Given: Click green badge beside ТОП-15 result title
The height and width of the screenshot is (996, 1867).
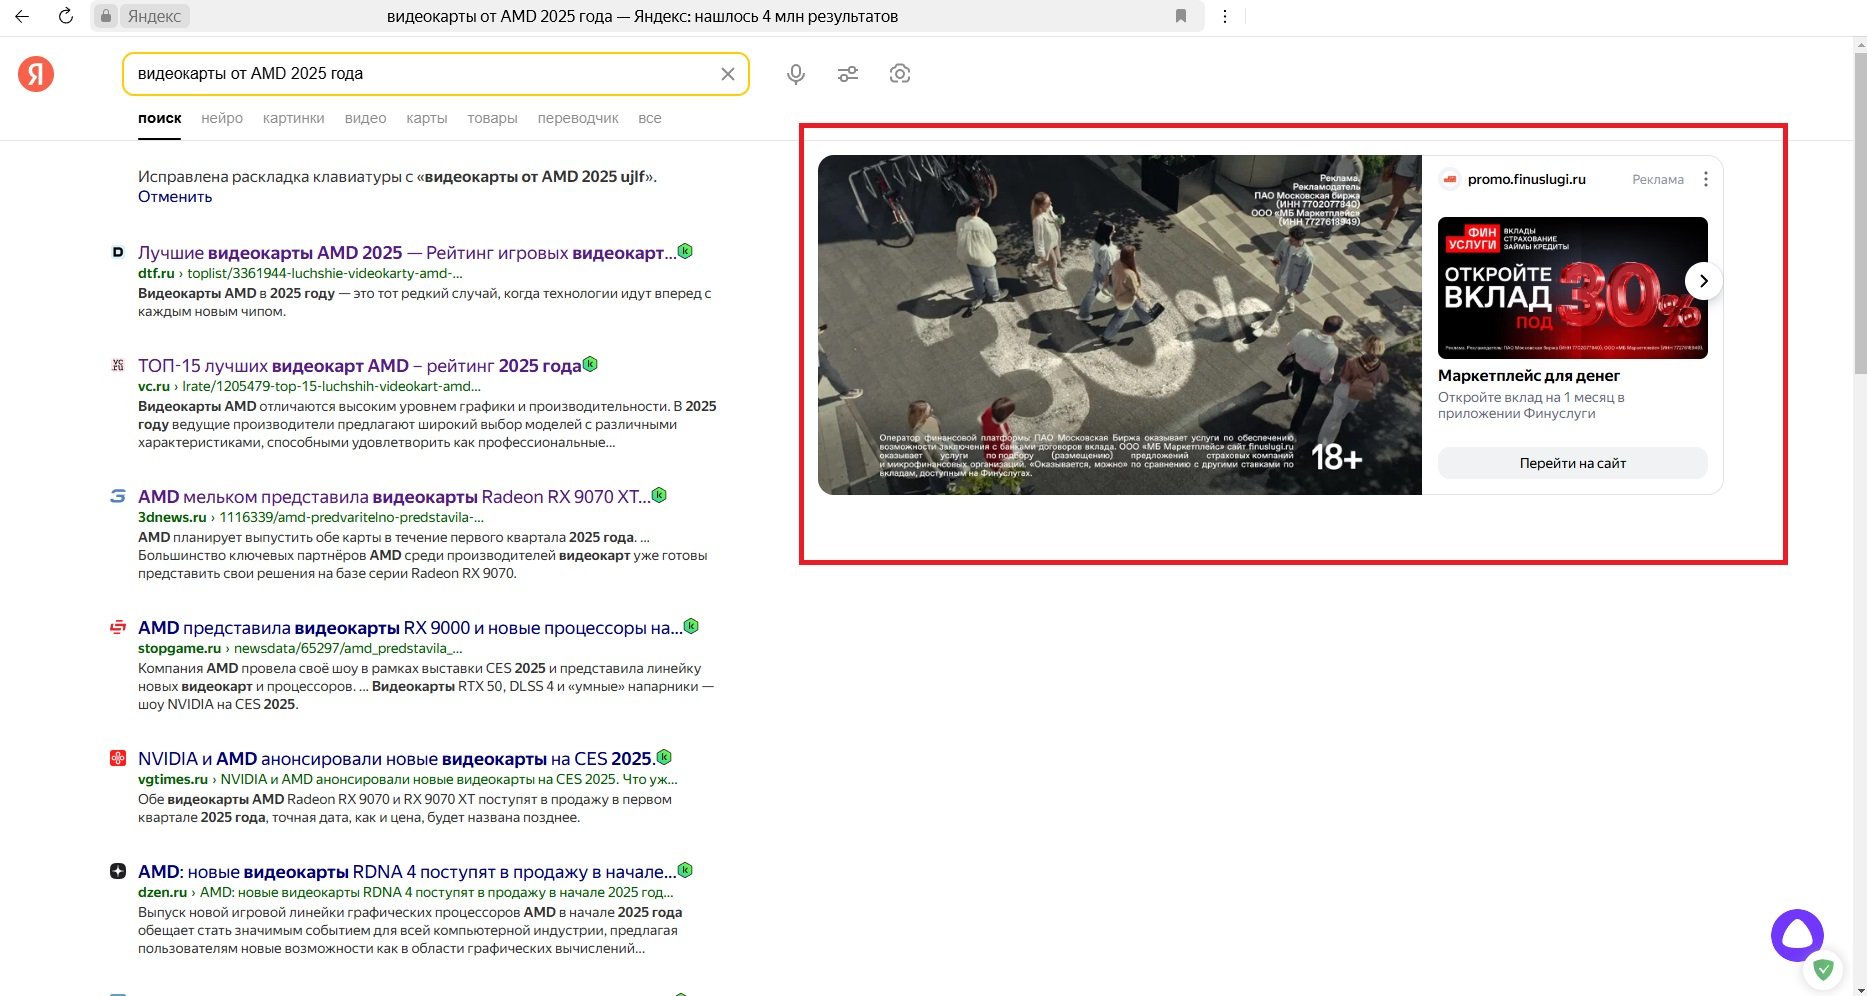Looking at the screenshot, I should pyautogui.click(x=590, y=364).
